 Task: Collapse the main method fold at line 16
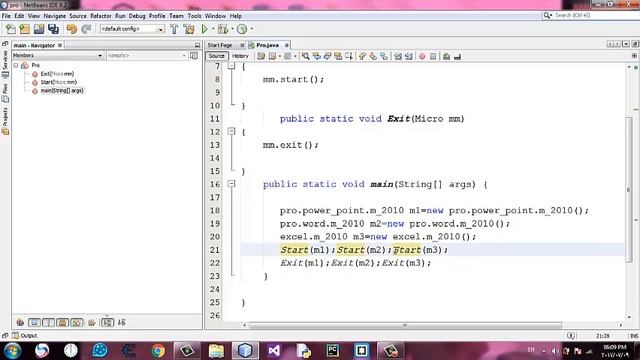(231, 184)
